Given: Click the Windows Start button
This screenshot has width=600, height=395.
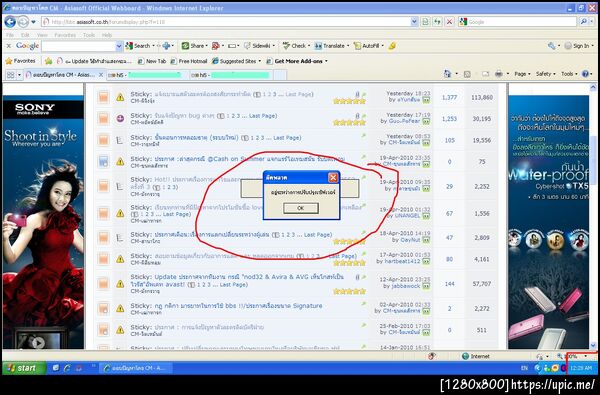Looking at the screenshot, I should [x=24, y=368].
